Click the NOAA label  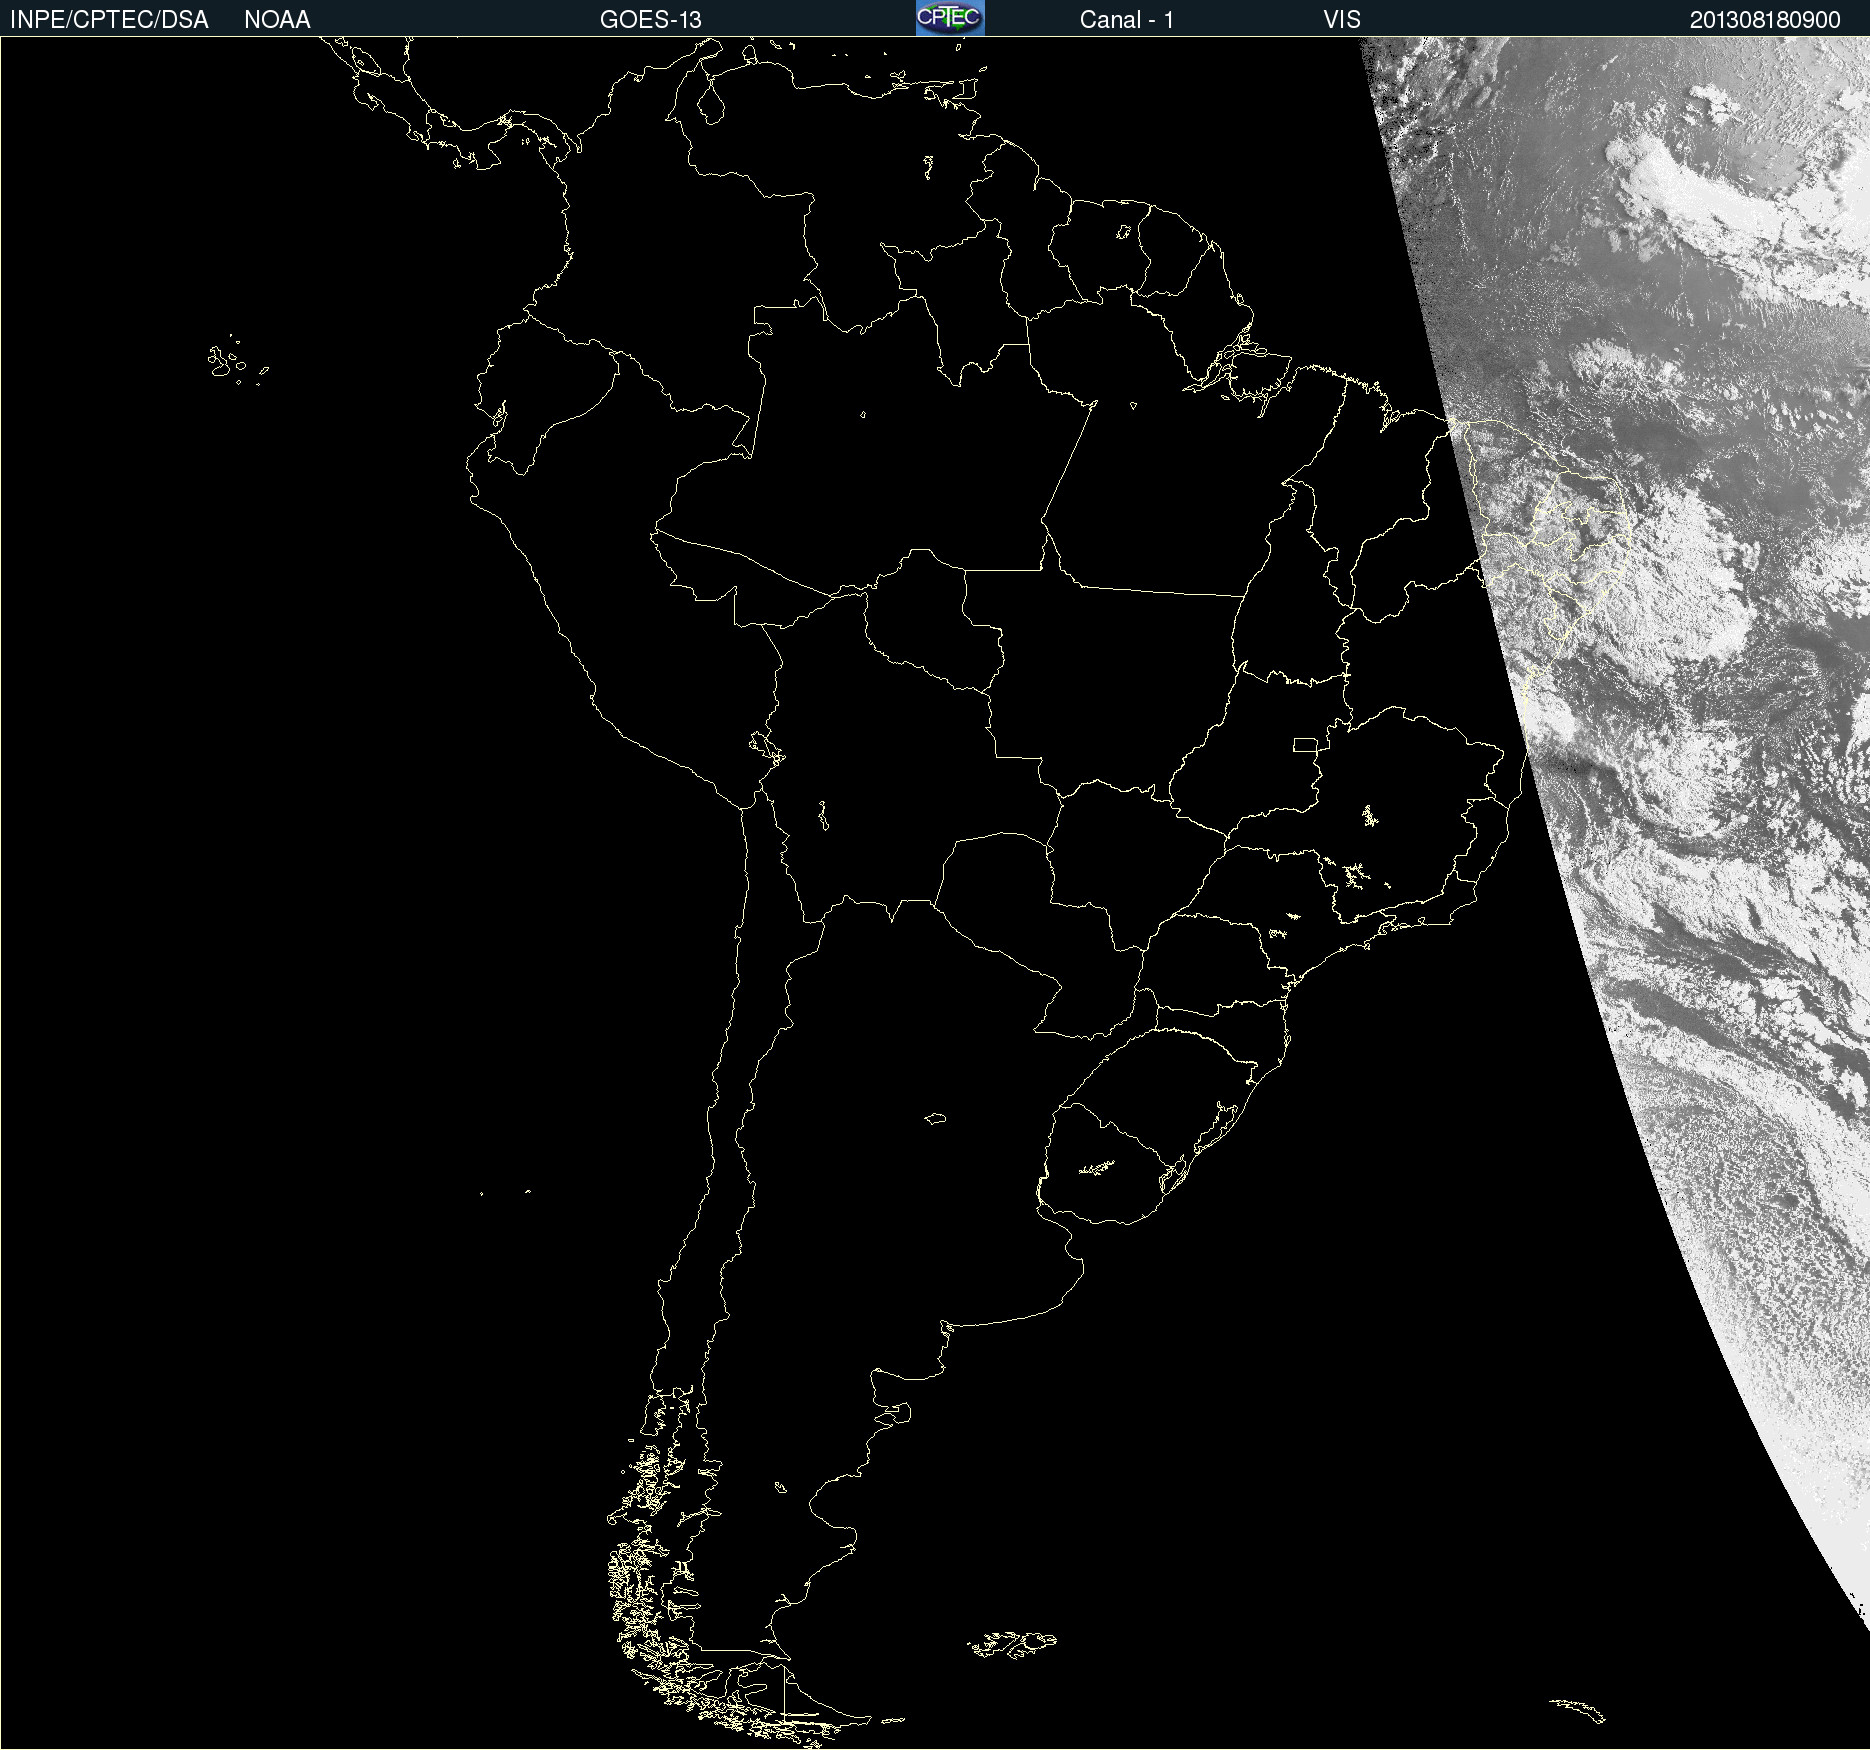coord(277,20)
